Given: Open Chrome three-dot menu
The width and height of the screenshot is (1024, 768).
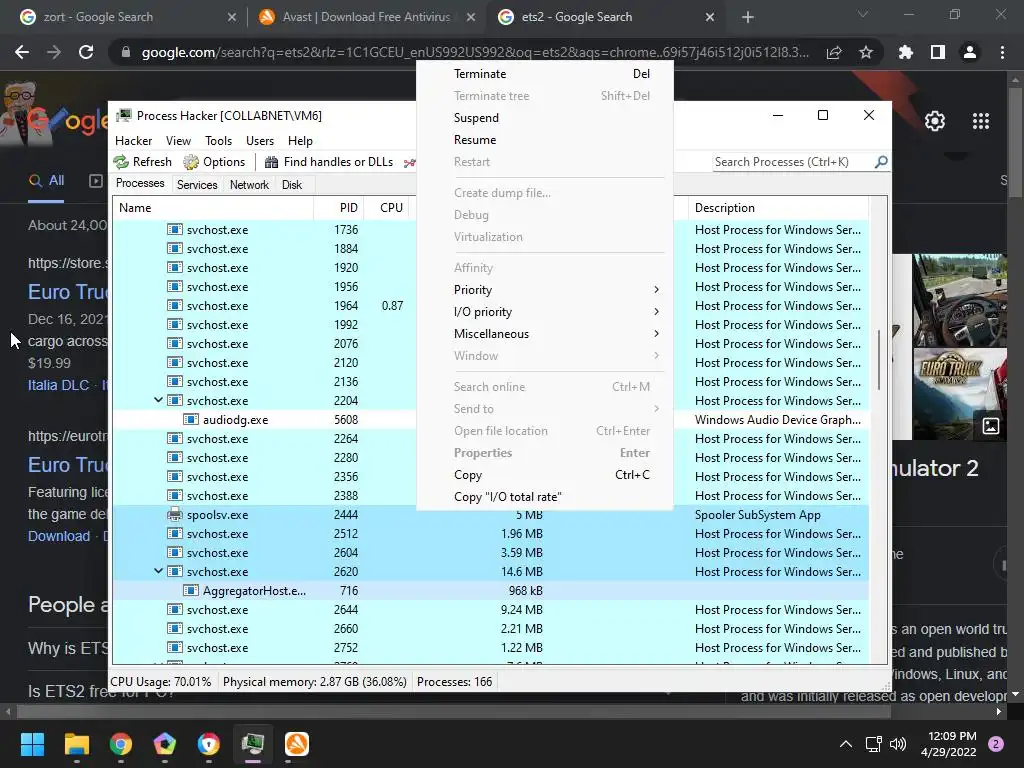Looking at the screenshot, I should 1002,52.
